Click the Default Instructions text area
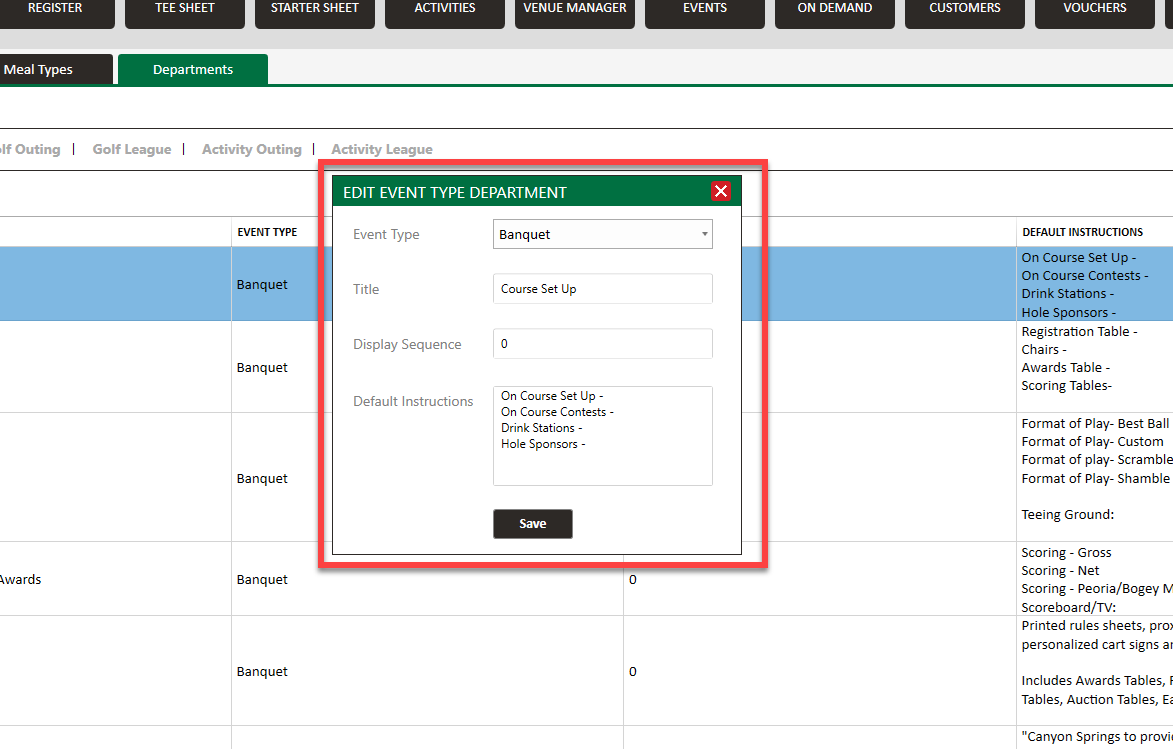The height and width of the screenshot is (749, 1173). (x=603, y=436)
